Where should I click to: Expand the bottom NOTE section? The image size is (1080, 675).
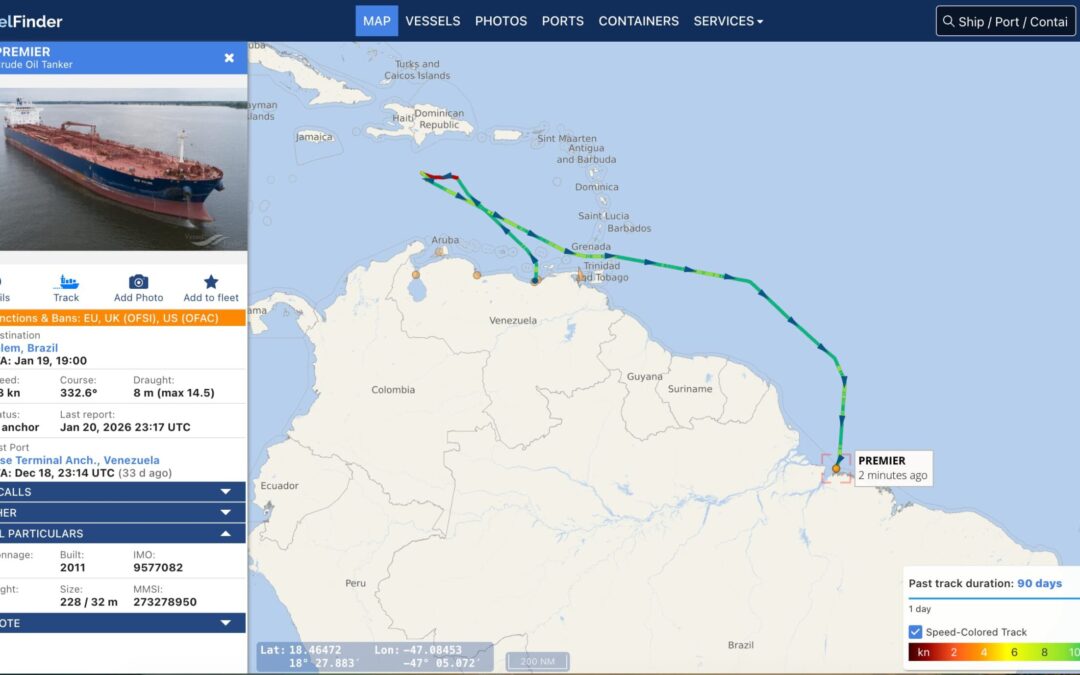tap(123, 623)
